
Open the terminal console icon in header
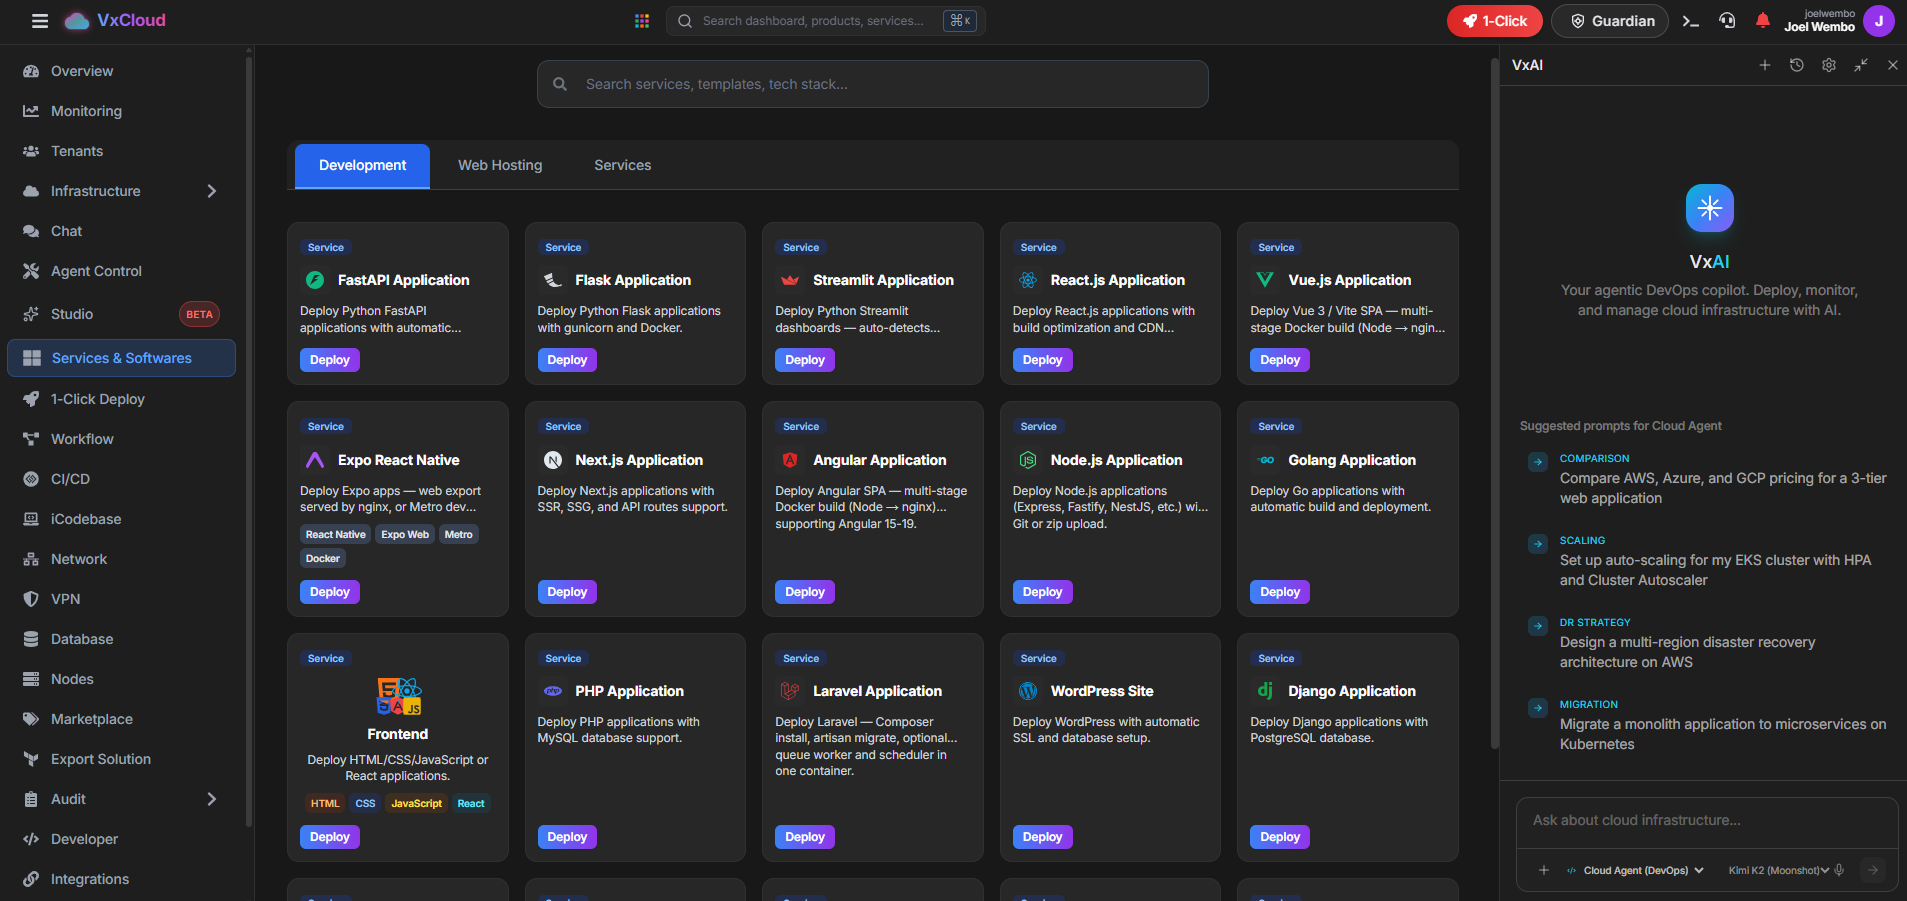pyautogui.click(x=1691, y=21)
